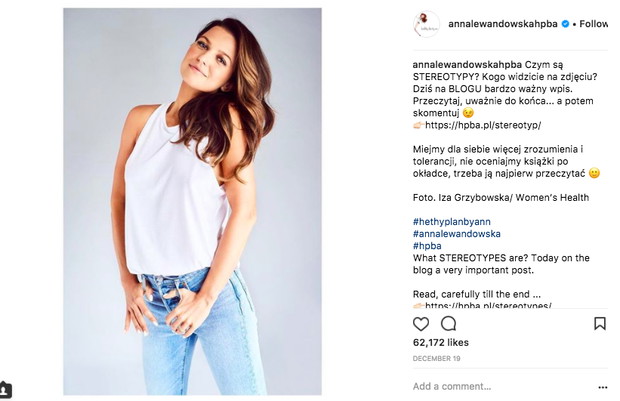Open the https://hpba.pl/stereotyp/ link
This screenshot has height=401, width=620.
(483, 125)
